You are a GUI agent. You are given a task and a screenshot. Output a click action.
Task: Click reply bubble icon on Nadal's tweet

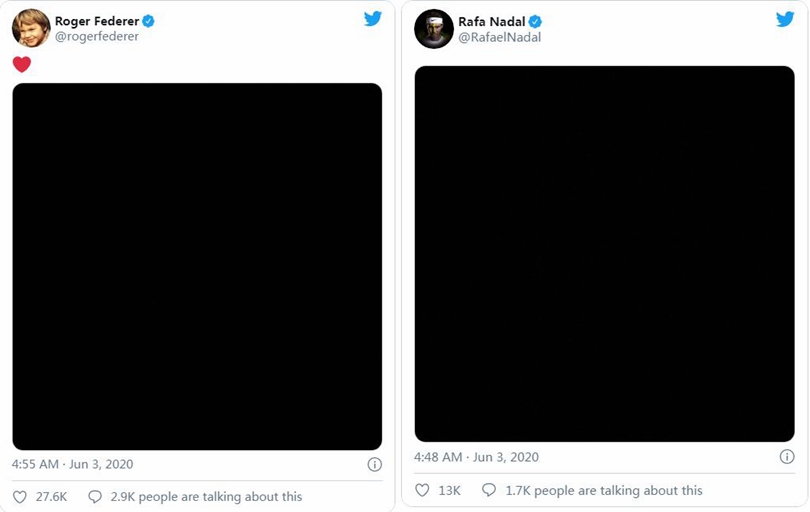(489, 490)
